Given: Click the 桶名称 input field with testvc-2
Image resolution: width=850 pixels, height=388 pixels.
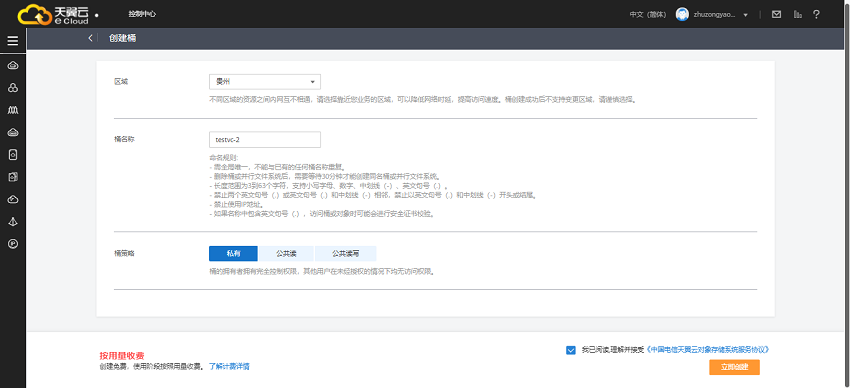Looking at the screenshot, I should 265,139.
